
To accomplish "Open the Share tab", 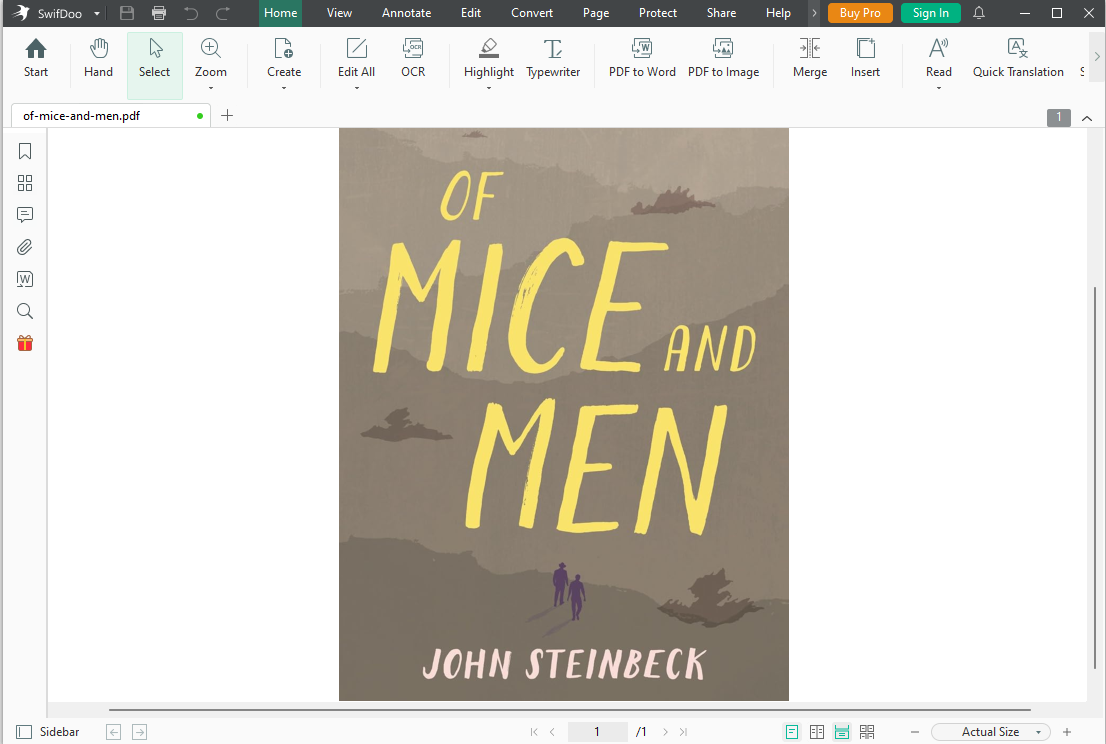I will click(722, 13).
